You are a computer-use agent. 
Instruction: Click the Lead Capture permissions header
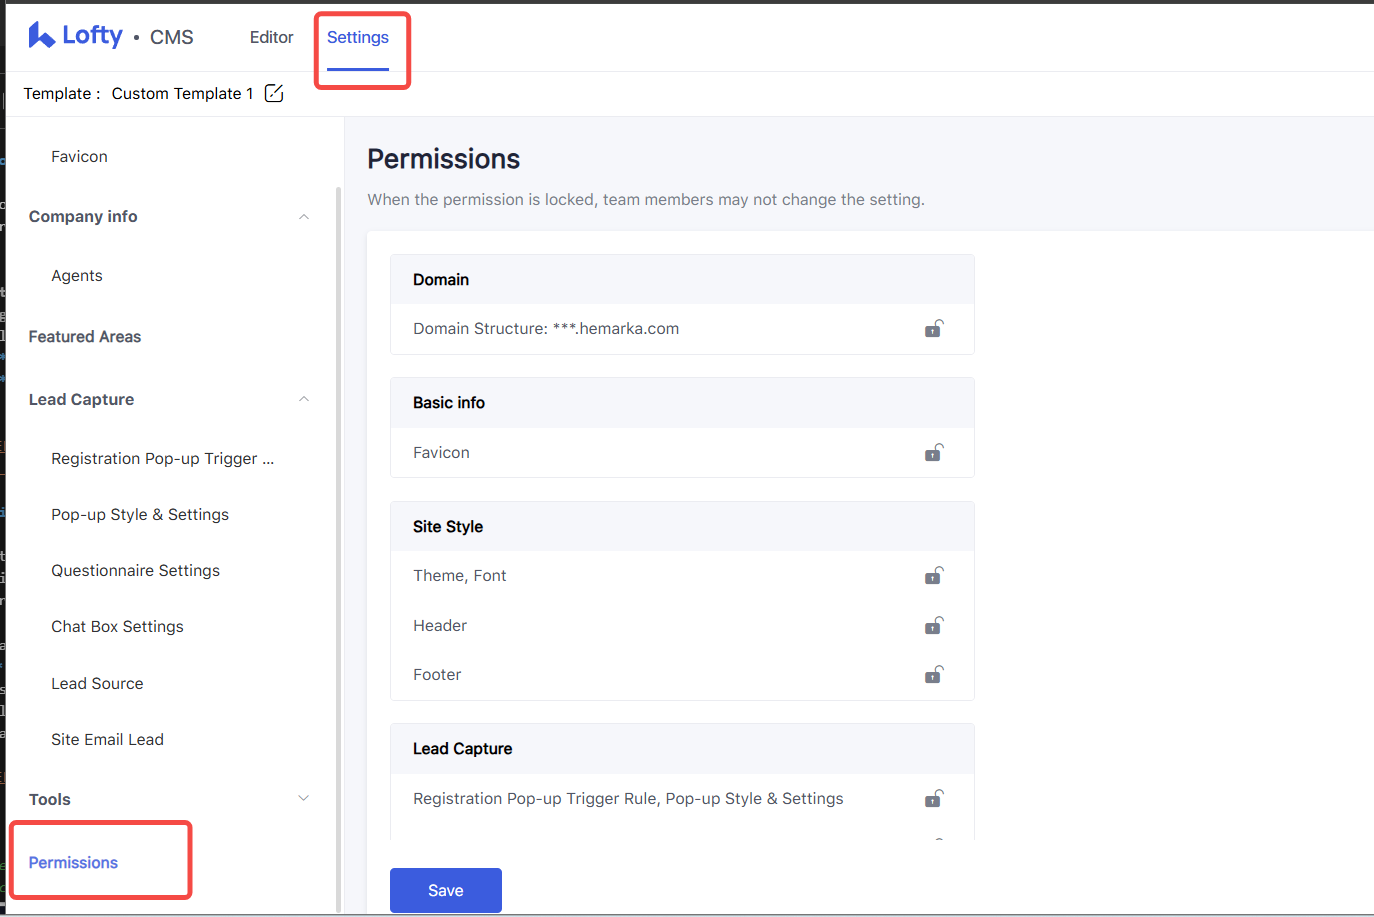point(682,749)
